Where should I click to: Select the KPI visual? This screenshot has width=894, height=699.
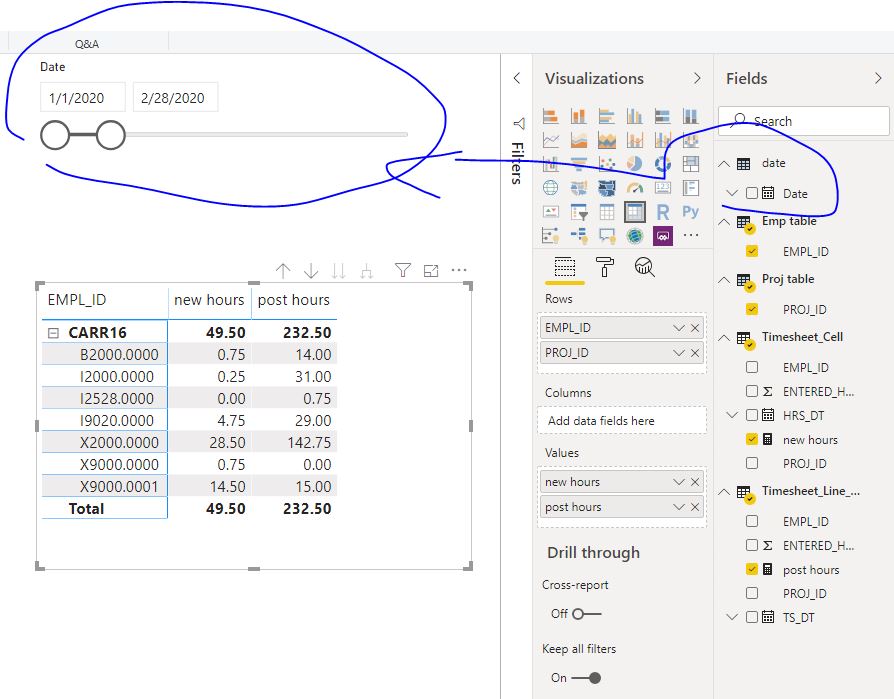coord(550,212)
